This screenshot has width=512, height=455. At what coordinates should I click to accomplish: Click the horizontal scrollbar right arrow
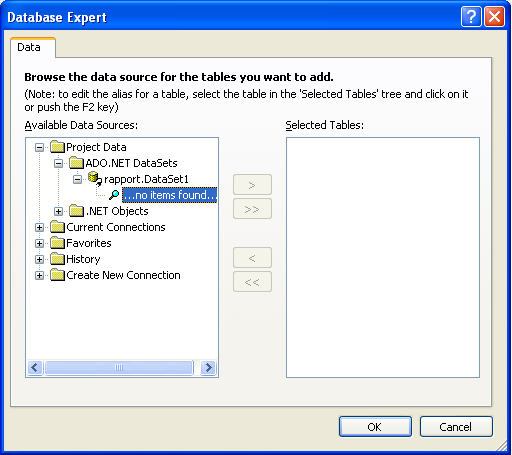pos(209,368)
